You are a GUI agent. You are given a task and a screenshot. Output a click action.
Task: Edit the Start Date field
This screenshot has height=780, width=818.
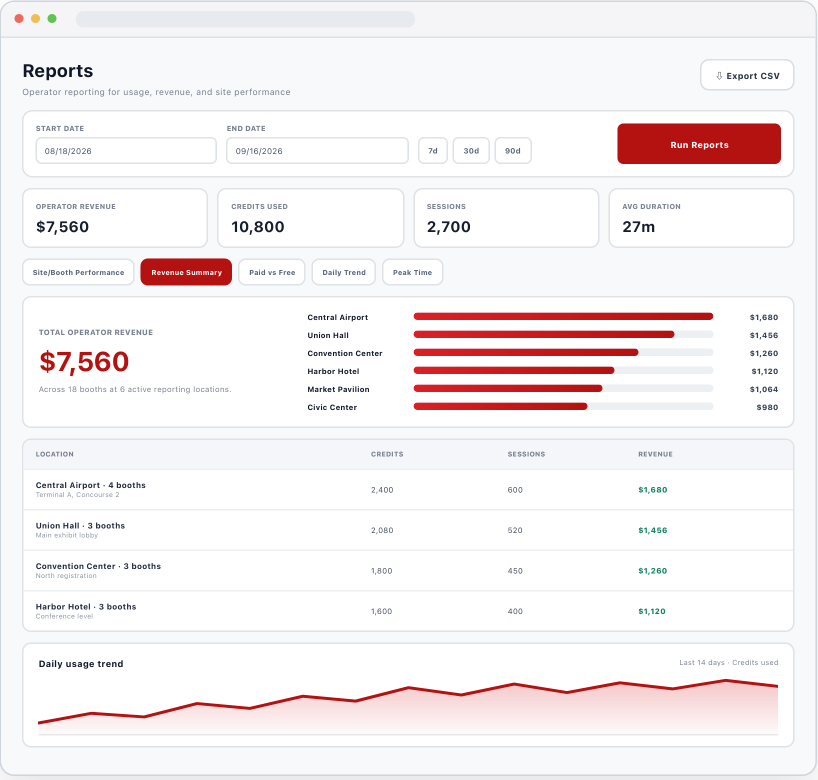click(126, 151)
